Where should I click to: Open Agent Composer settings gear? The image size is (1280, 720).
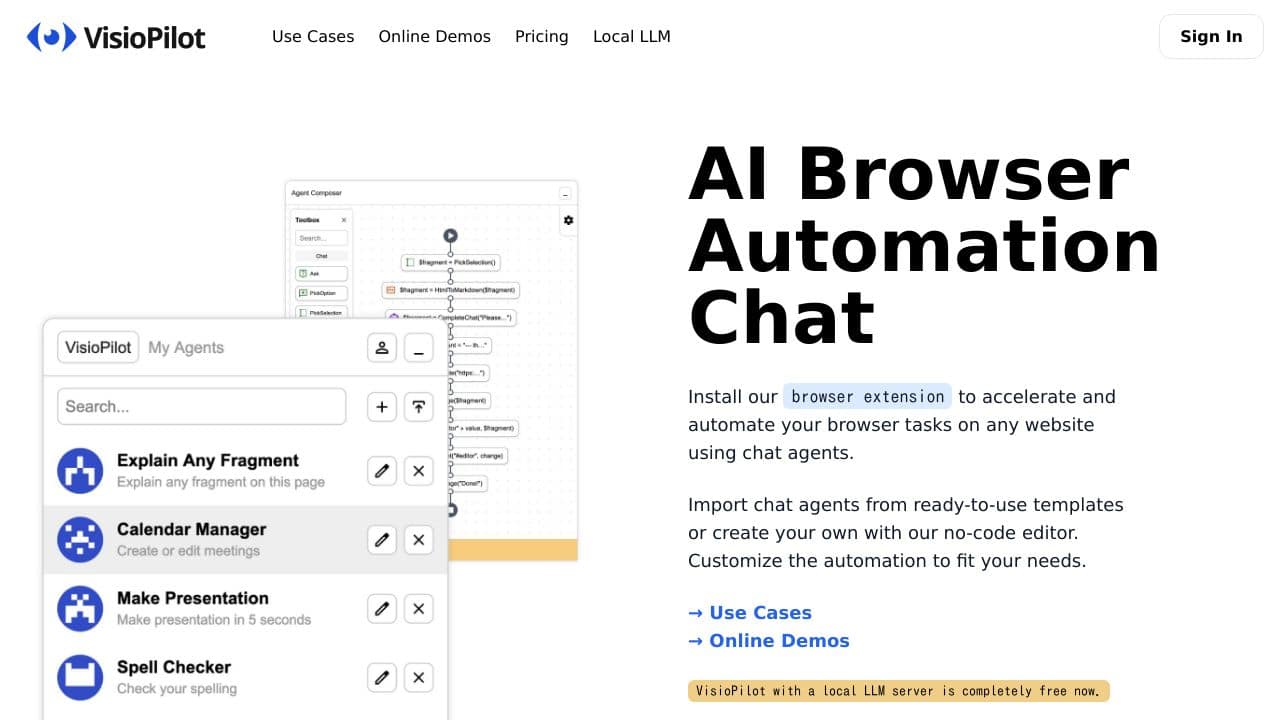pyautogui.click(x=568, y=220)
